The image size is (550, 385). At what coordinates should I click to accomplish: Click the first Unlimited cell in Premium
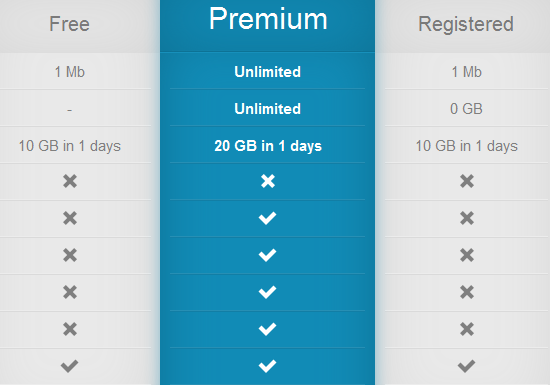(x=268, y=72)
